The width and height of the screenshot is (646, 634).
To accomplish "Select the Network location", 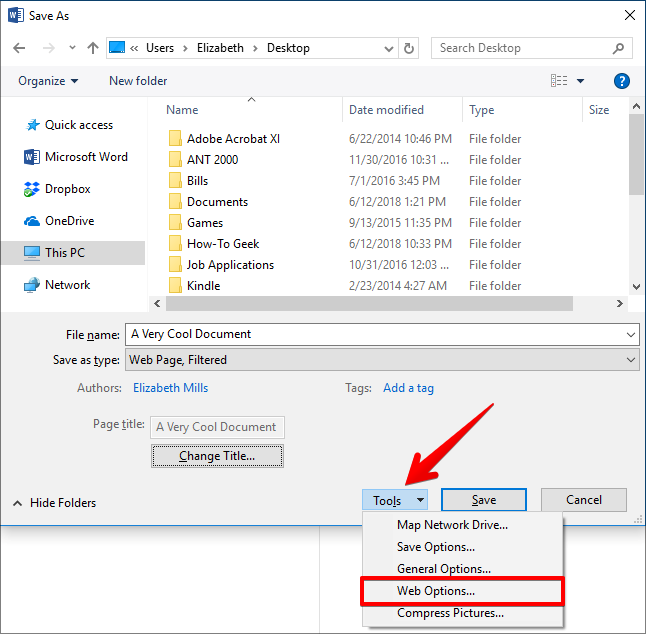I will click(x=67, y=285).
